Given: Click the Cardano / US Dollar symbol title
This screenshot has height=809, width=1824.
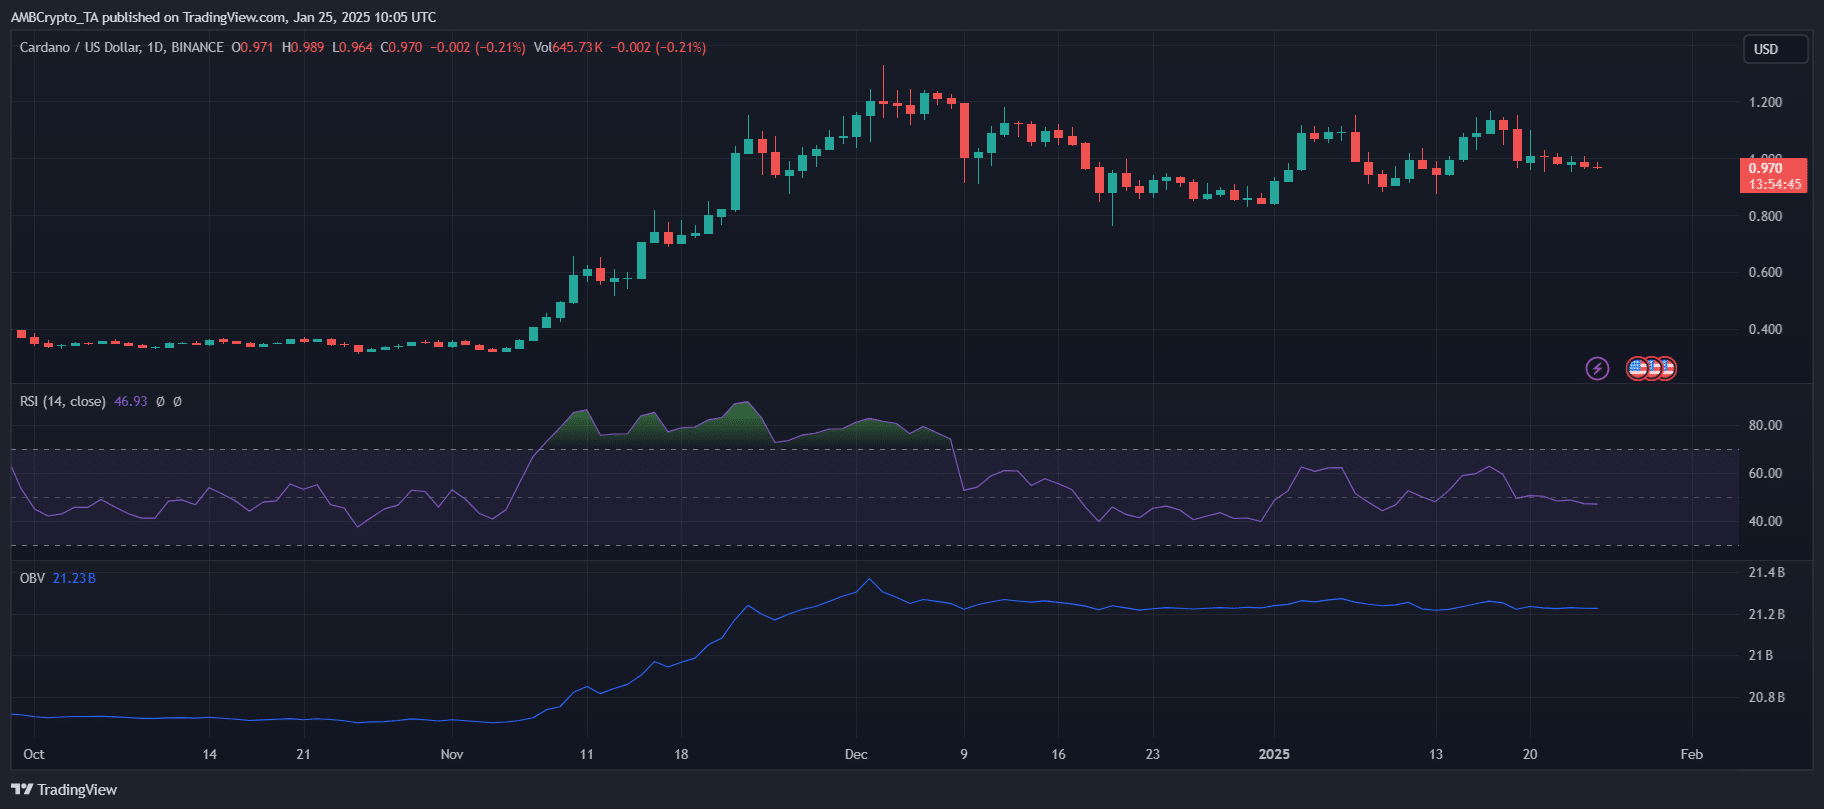Looking at the screenshot, I should coord(80,47).
